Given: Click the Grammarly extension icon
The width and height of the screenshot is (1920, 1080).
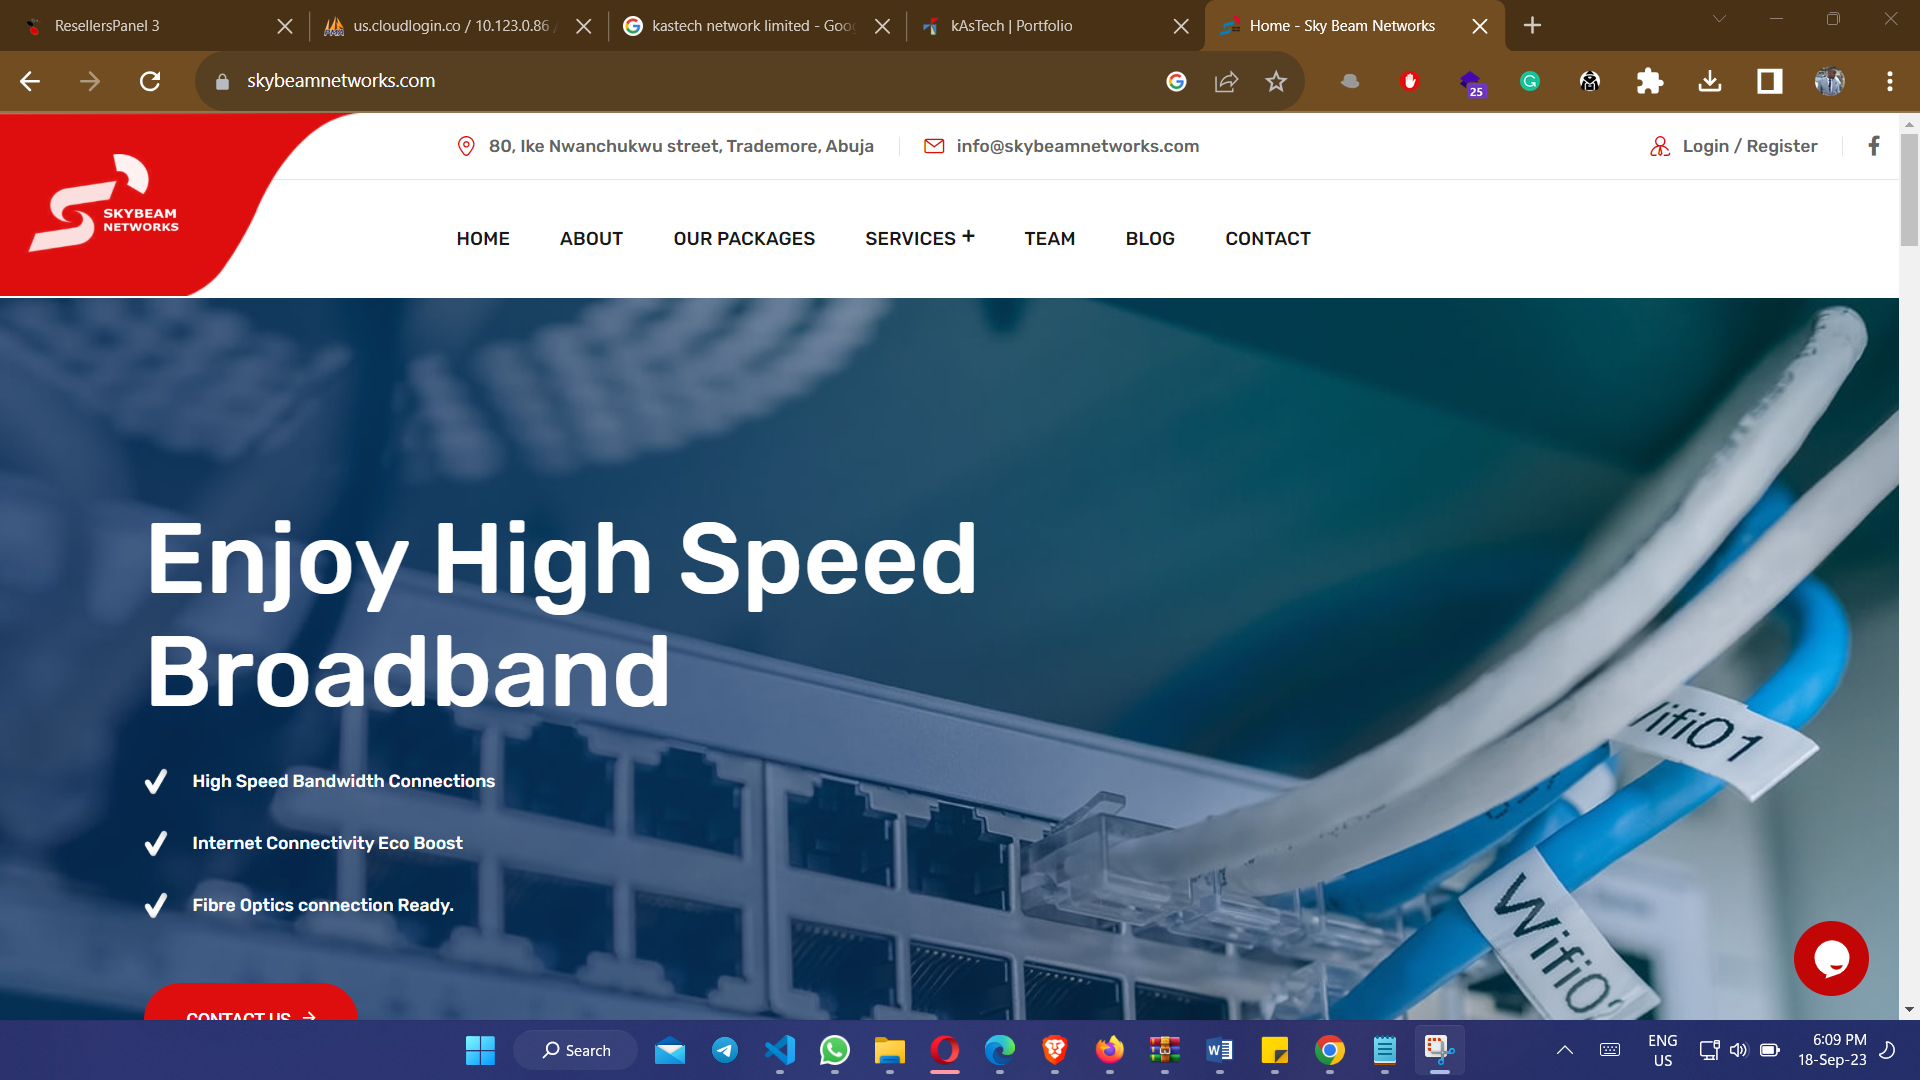Looking at the screenshot, I should click(1530, 81).
